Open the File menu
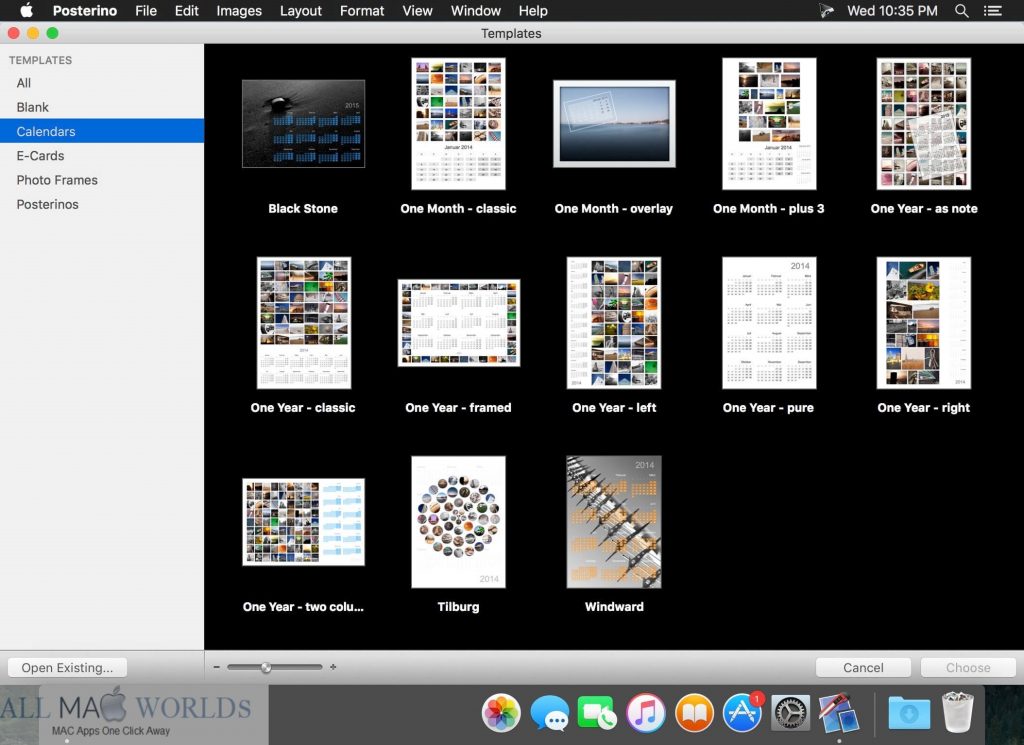 [x=146, y=10]
